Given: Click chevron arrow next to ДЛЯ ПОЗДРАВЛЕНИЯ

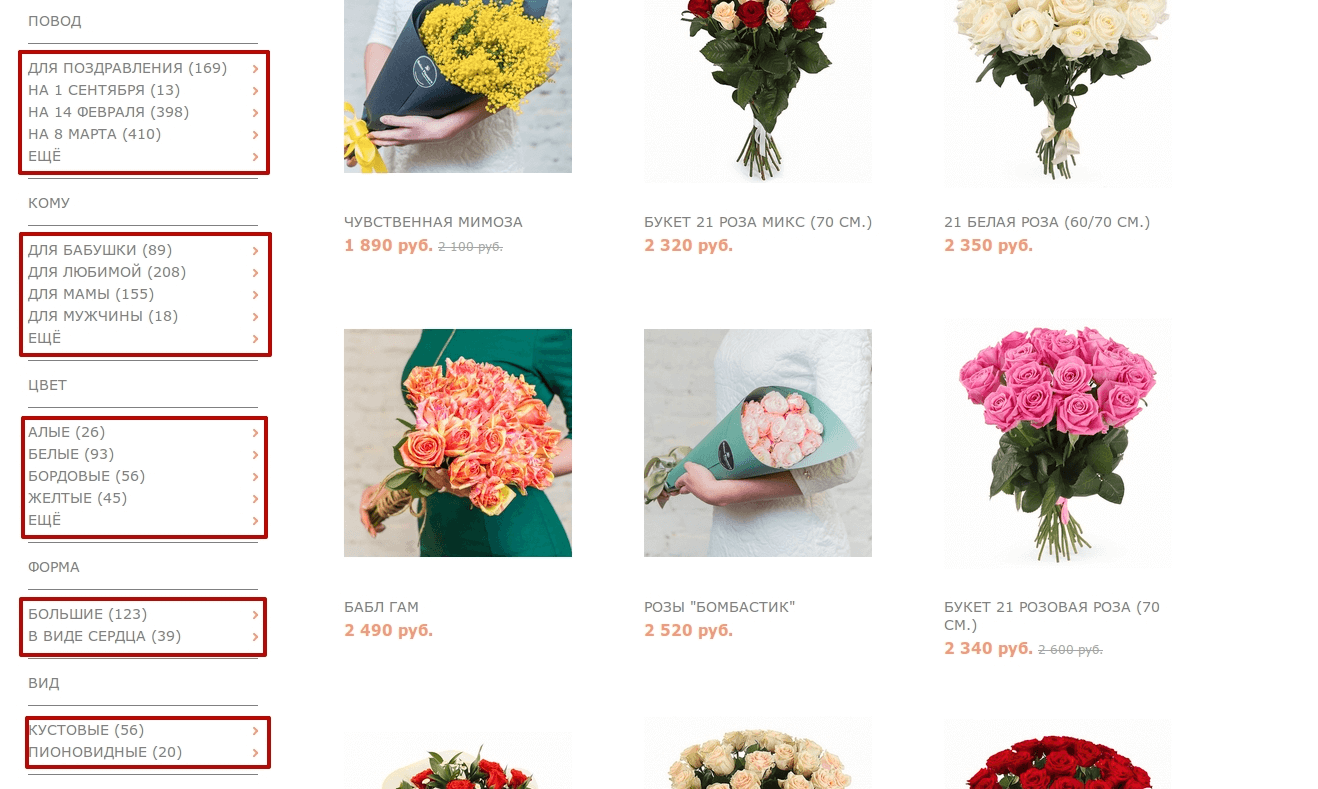Looking at the screenshot, I should pyautogui.click(x=255, y=69).
